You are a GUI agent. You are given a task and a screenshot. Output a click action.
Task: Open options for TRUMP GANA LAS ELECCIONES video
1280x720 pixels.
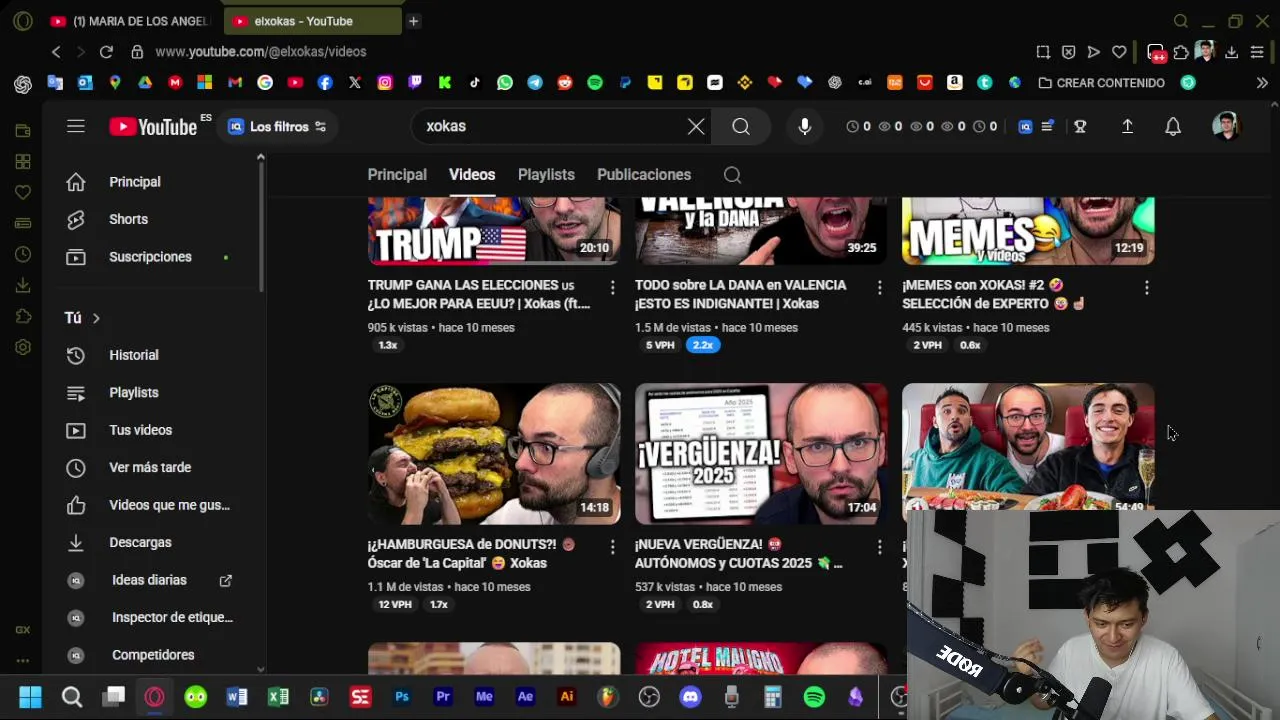pyautogui.click(x=612, y=287)
